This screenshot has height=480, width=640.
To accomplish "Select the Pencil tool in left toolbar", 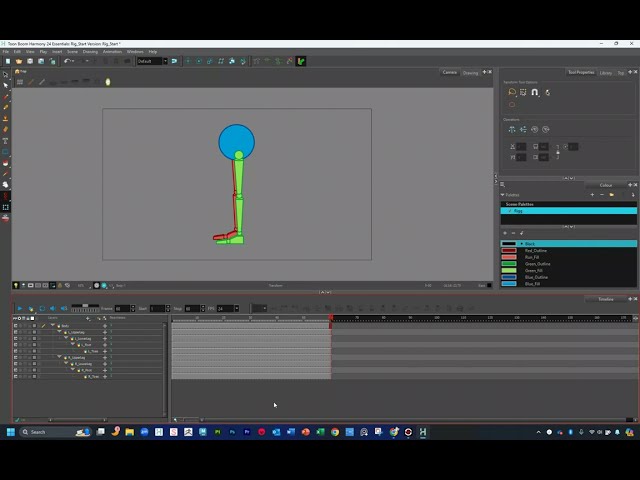I will pos(5,107).
